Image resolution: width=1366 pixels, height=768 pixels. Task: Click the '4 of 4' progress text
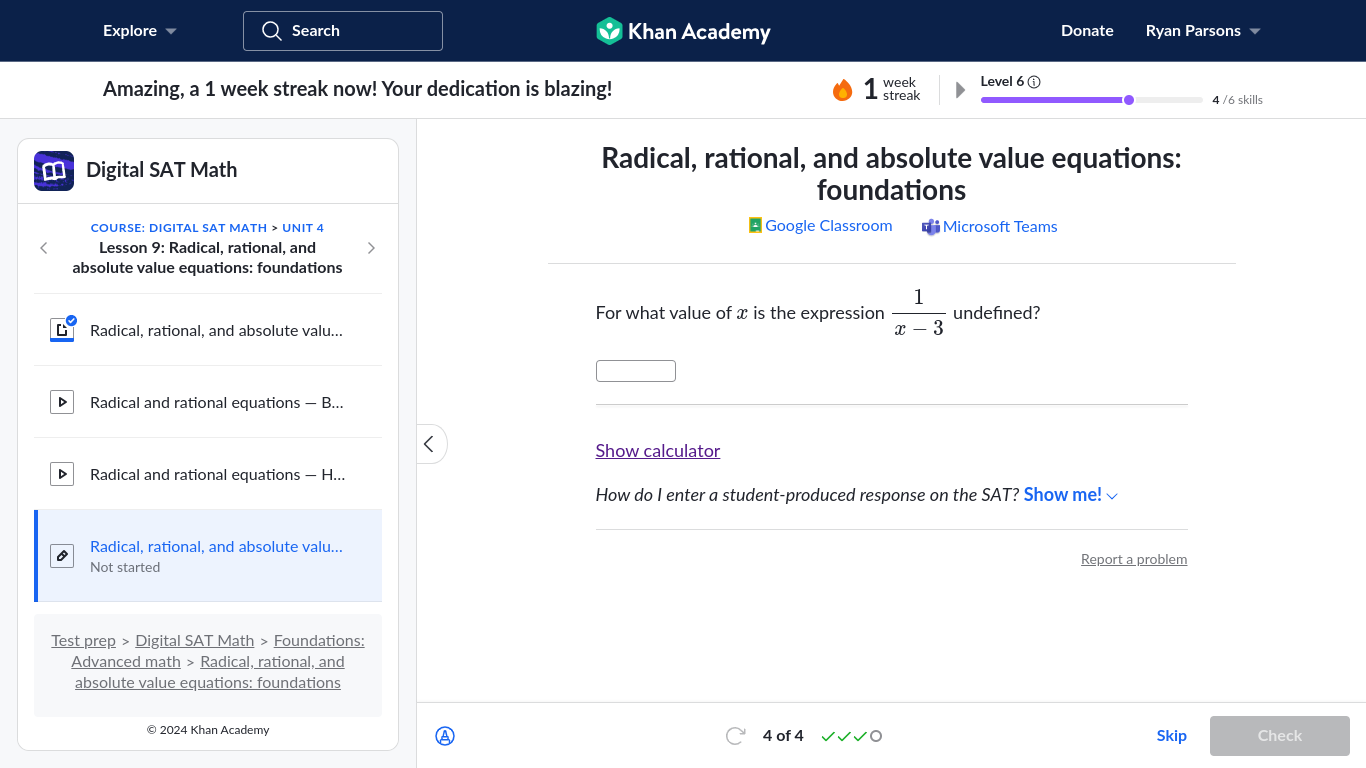pyautogui.click(x=783, y=736)
